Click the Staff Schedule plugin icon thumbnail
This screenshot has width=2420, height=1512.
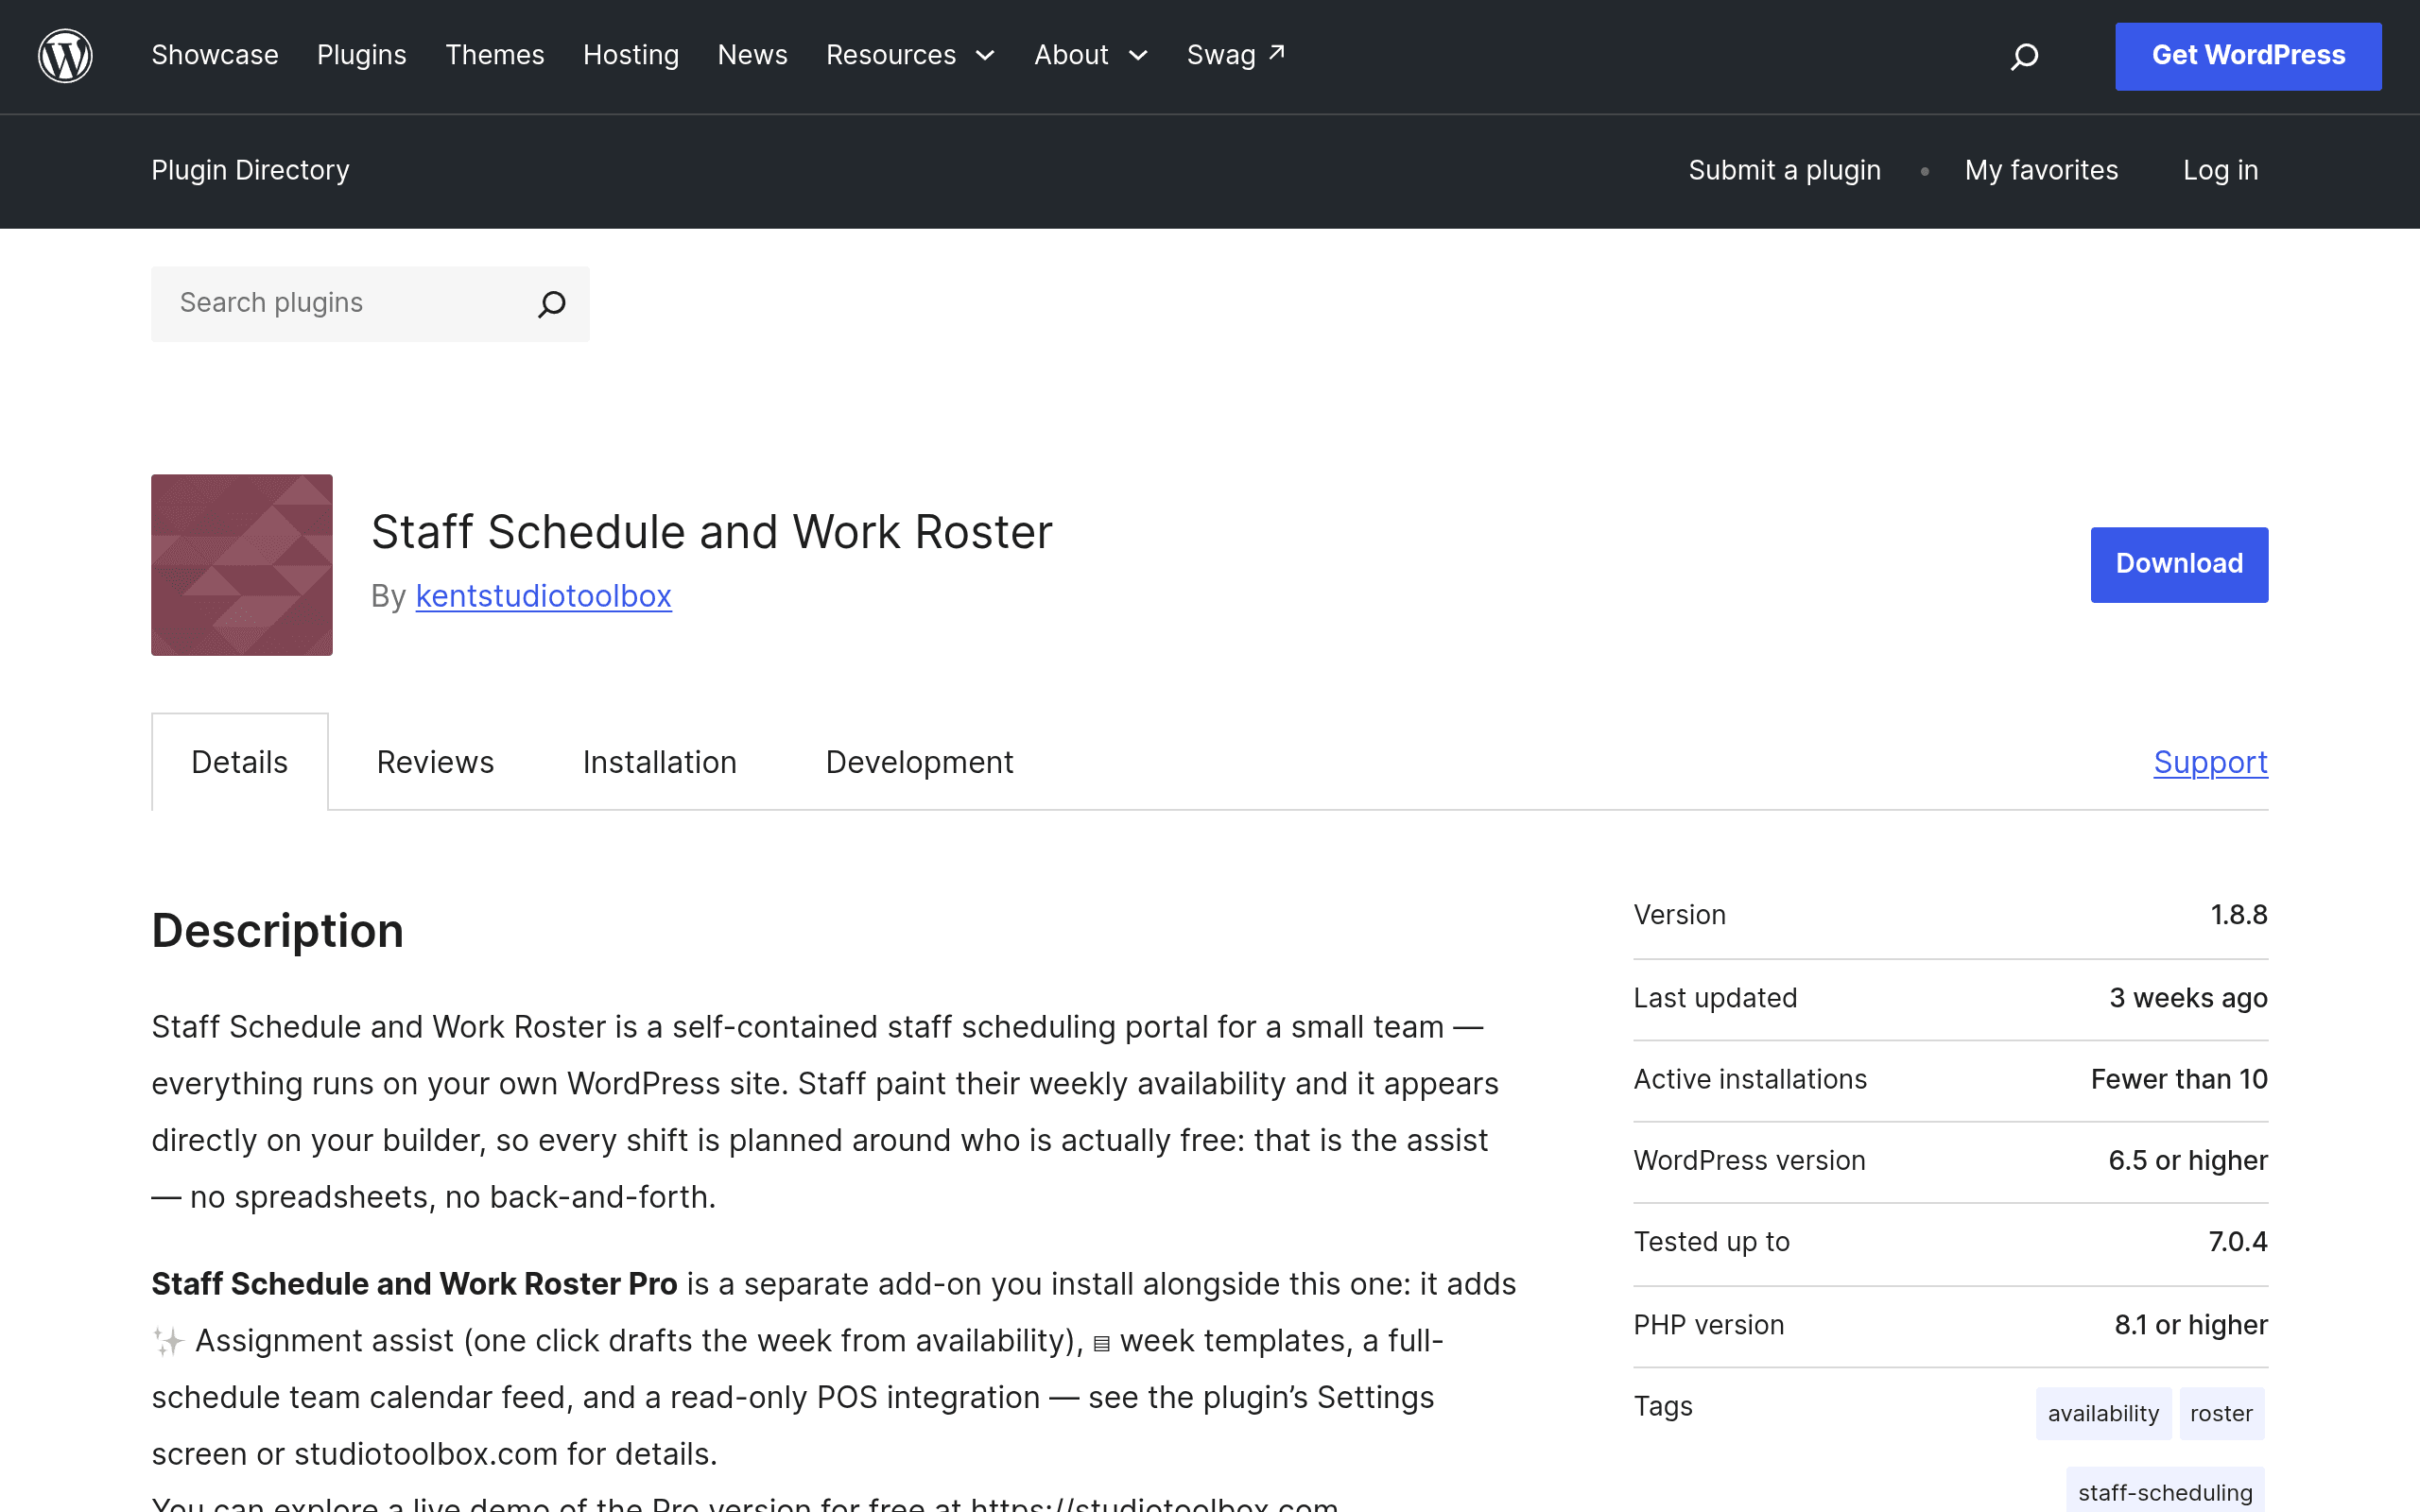pyautogui.click(x=242, y=565)
